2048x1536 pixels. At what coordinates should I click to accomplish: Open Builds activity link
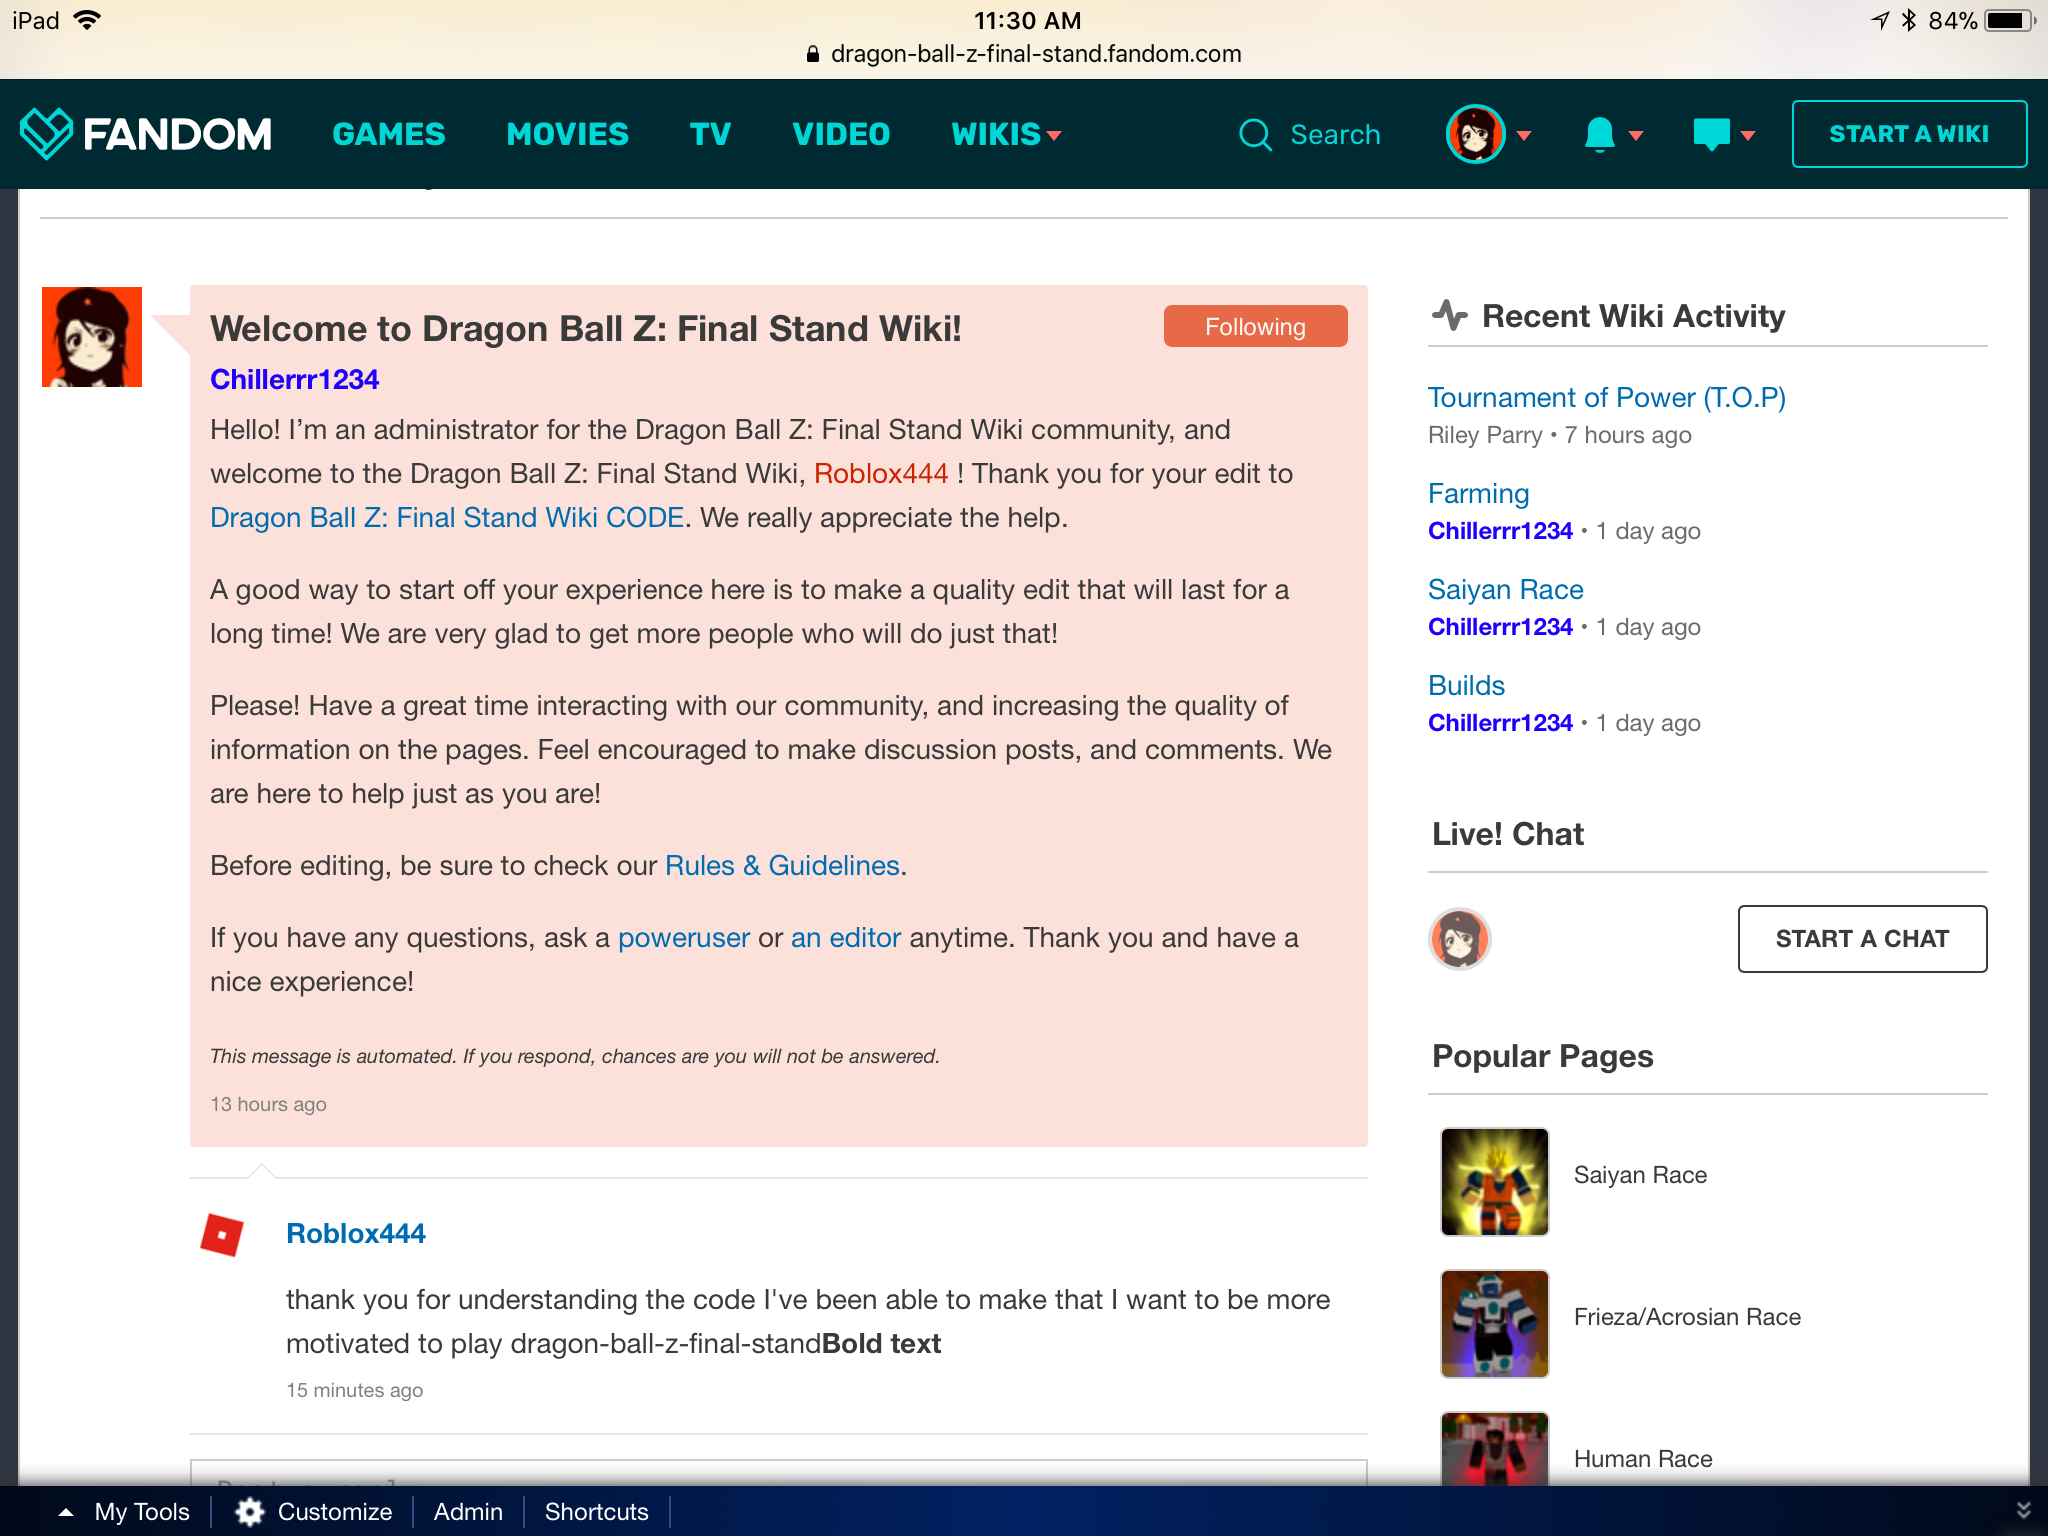point(1466,686)
